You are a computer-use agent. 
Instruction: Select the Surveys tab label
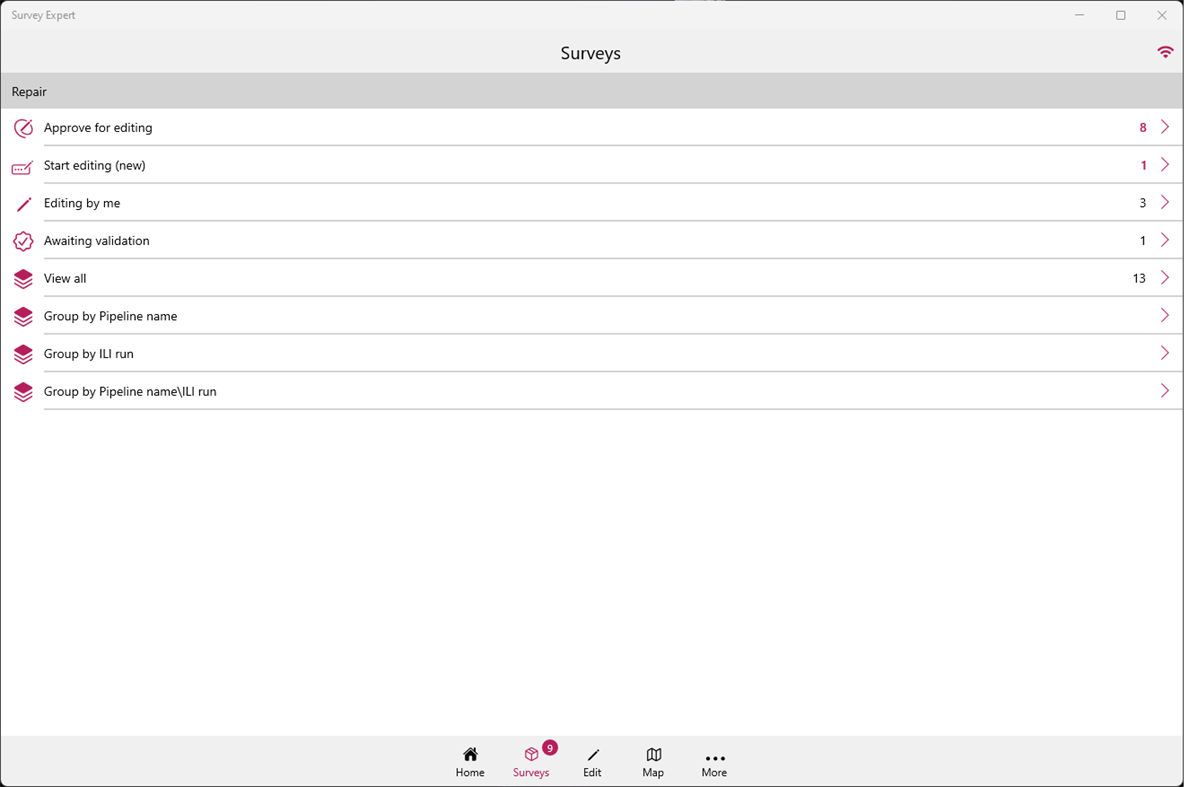(x=531, y=773)
